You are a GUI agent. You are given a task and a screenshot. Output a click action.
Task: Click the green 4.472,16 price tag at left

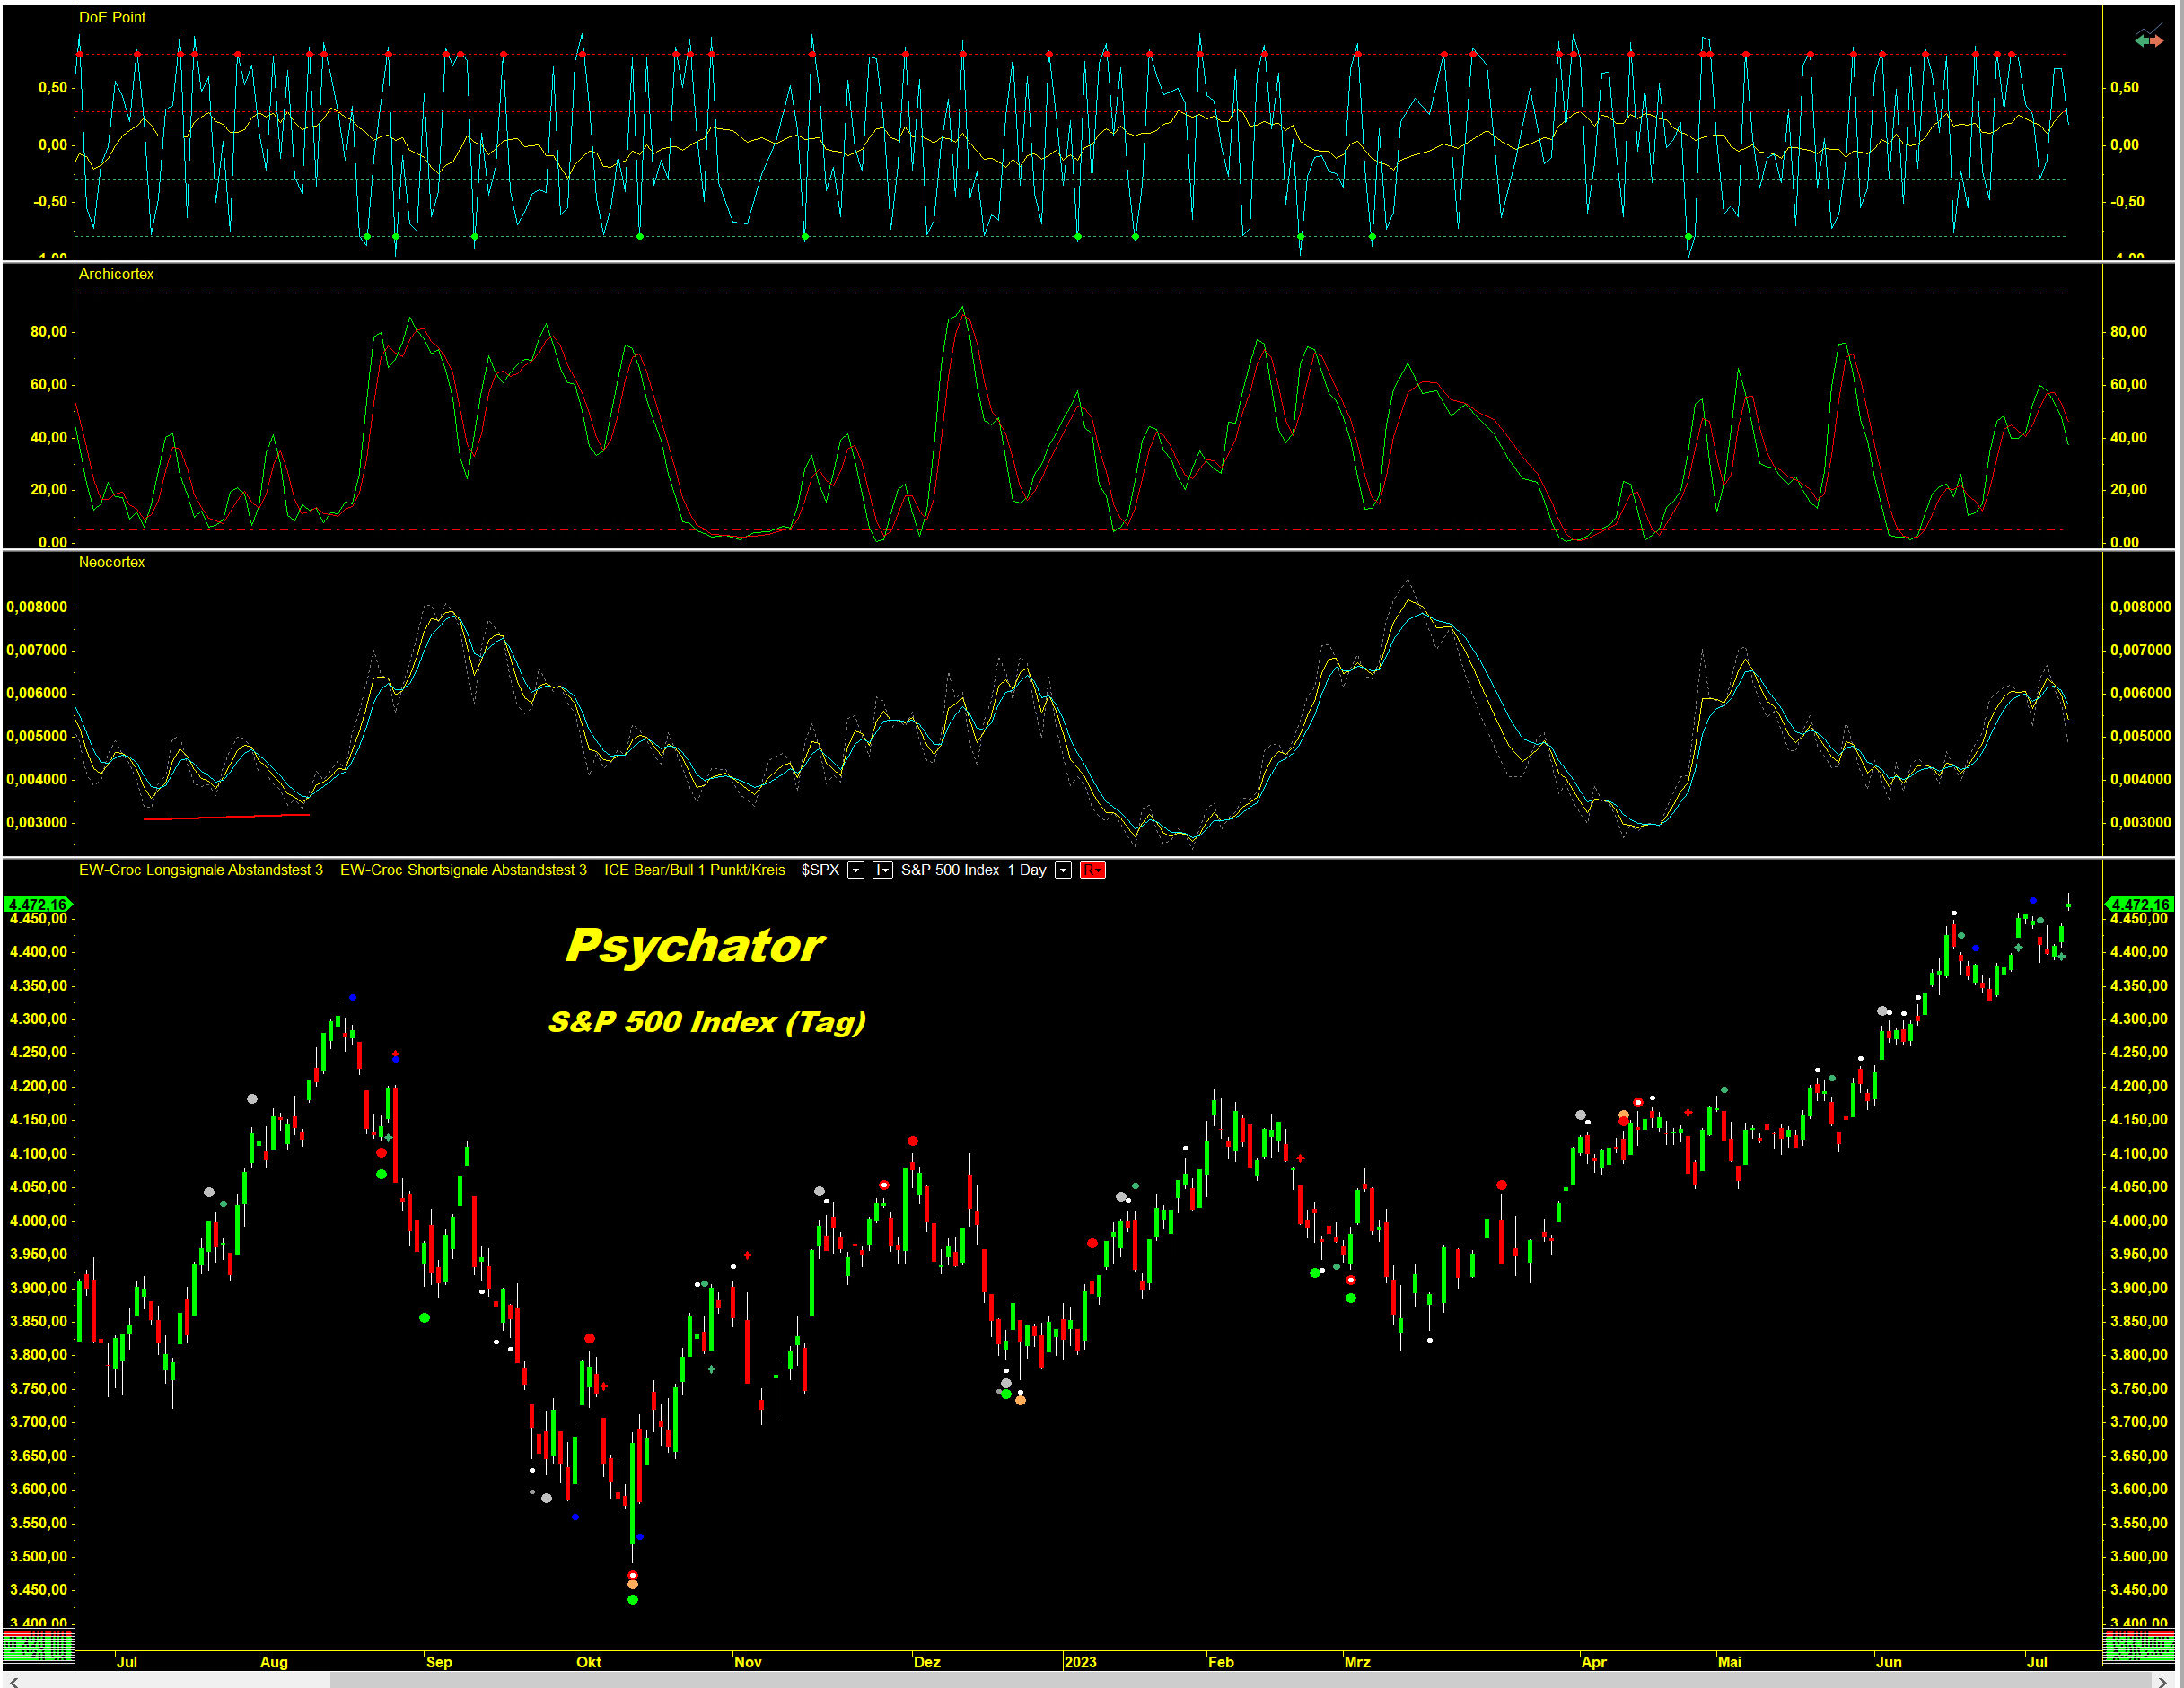[x=37, y=904]
